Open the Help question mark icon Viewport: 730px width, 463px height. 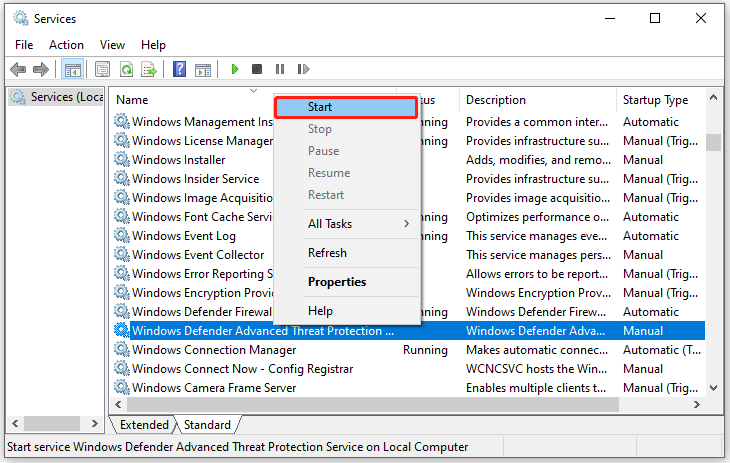[x=179, y=69]
